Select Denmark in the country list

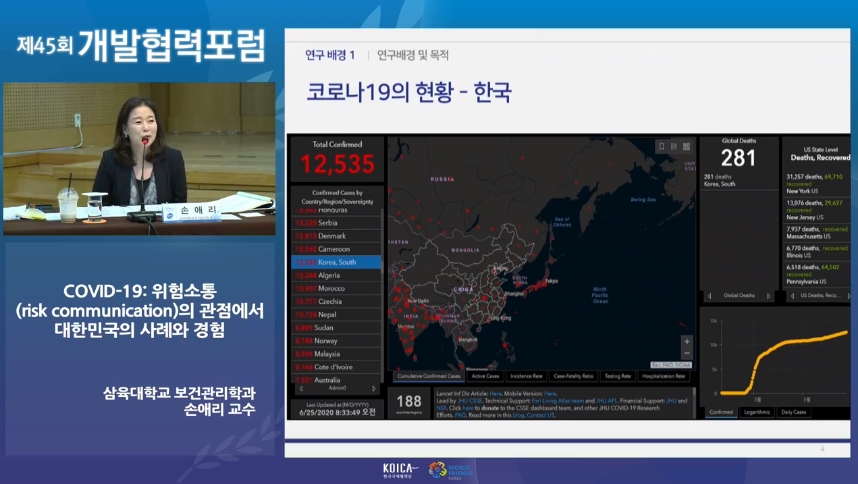point(336,236)
